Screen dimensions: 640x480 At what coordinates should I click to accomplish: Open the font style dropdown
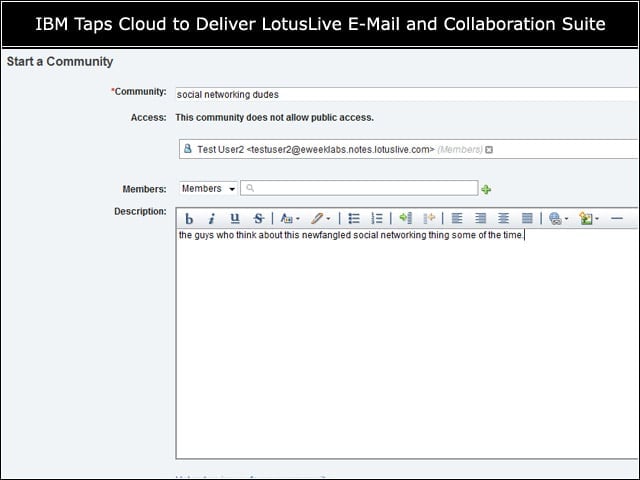[x=290, y=219]
